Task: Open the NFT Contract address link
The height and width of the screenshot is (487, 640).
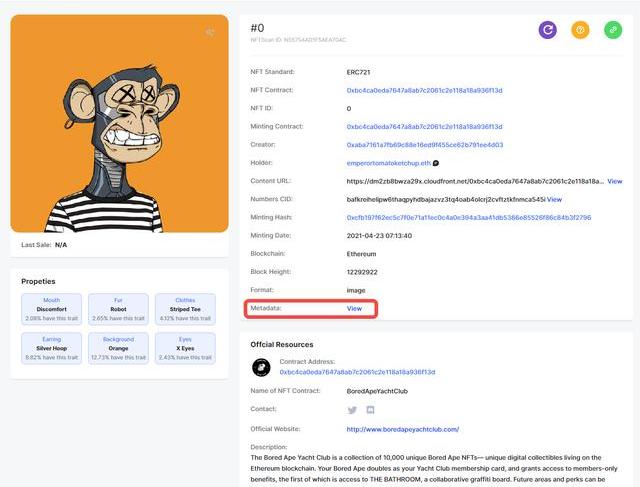Action: [x=424, y=90]
